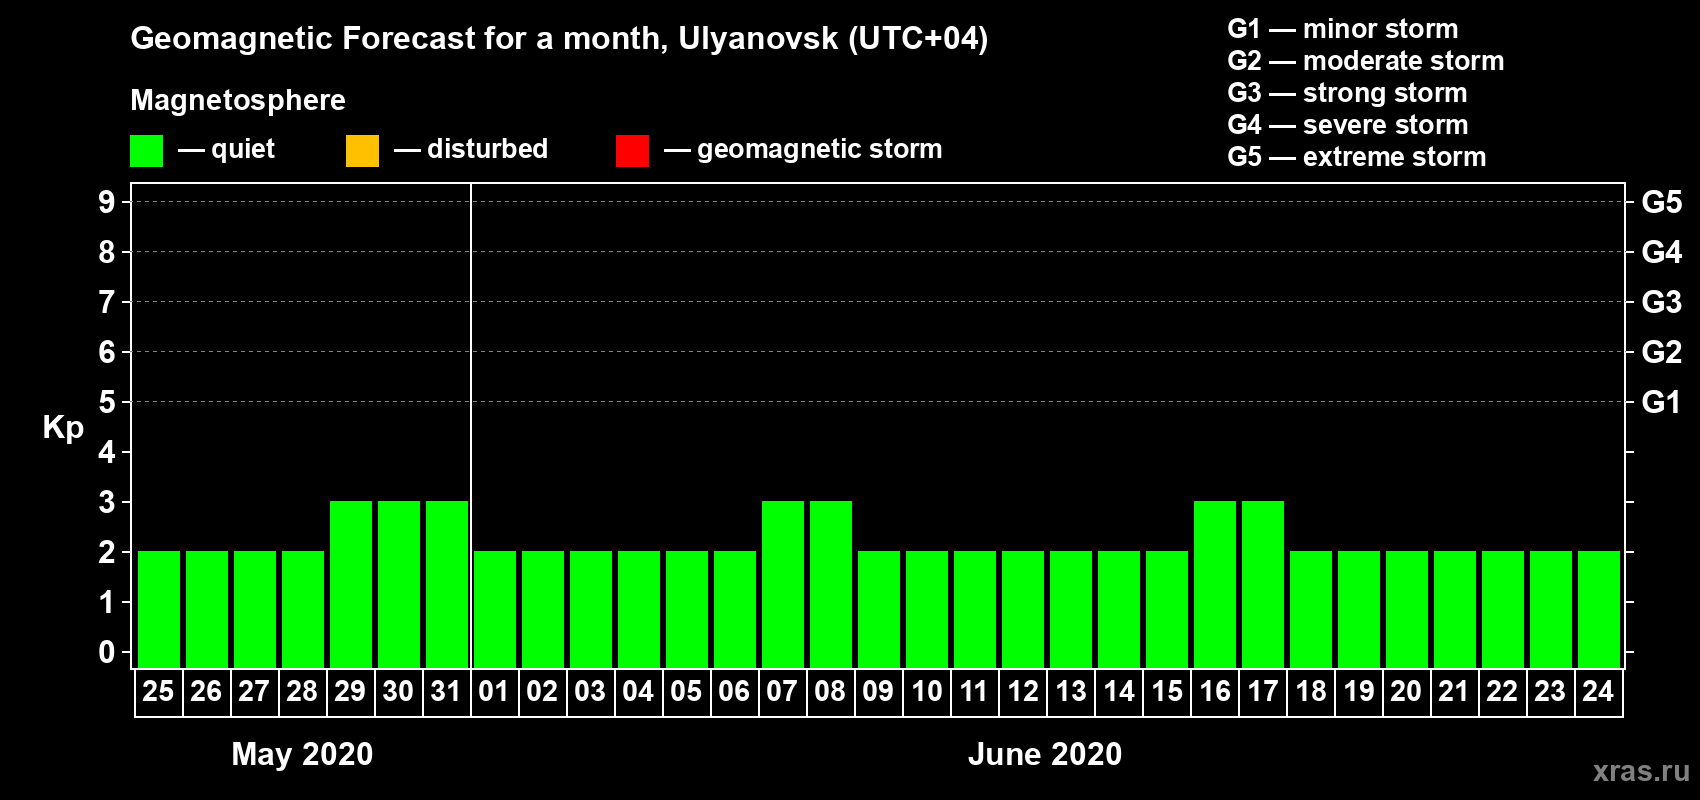This screenshot has height=800, width=1700.
Task: Click date label 05 on the x-axis
Action: pos(686,691)
